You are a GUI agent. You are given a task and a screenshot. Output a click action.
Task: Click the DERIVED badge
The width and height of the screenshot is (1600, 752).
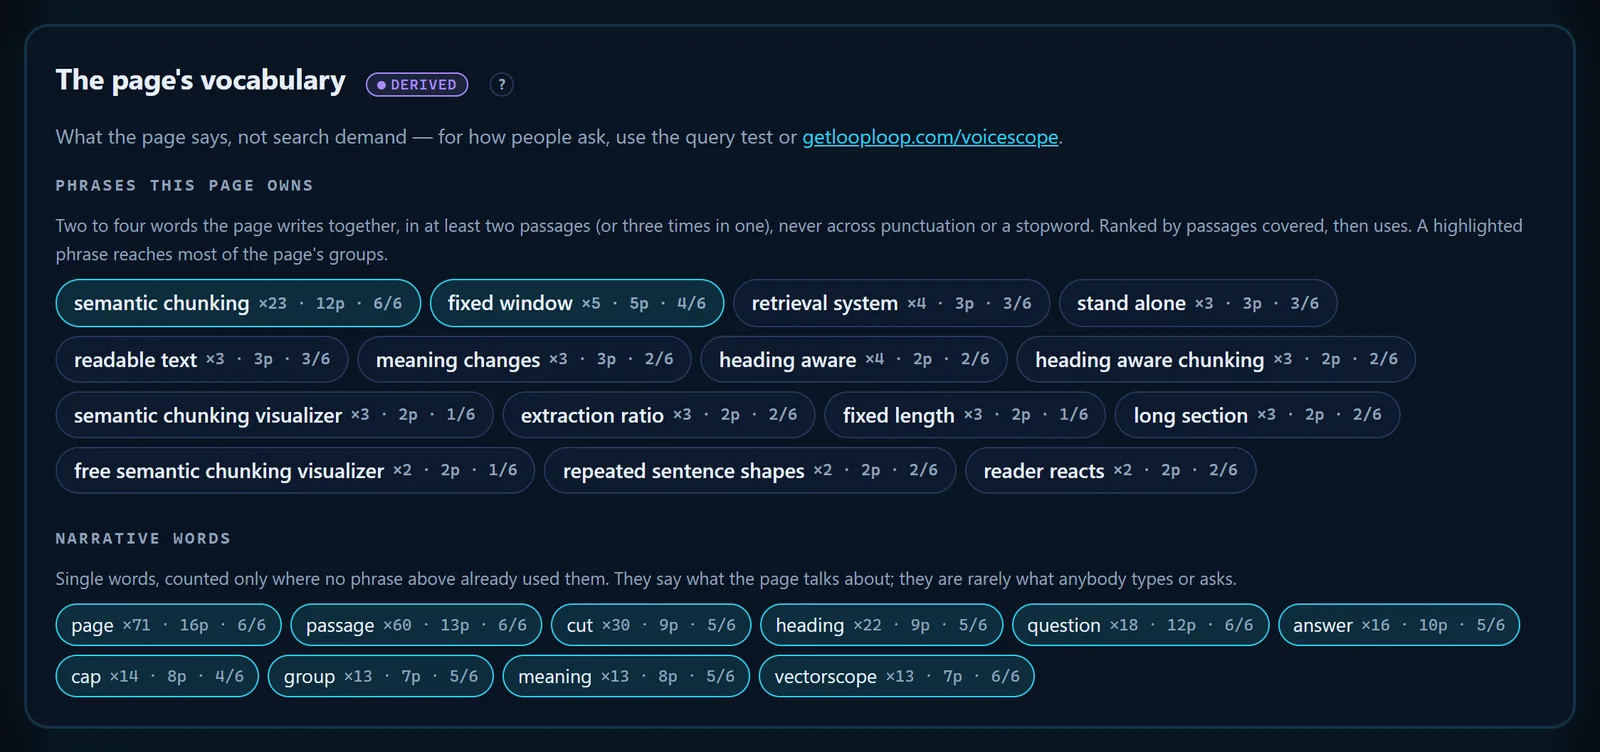click(x=417, y=85)
